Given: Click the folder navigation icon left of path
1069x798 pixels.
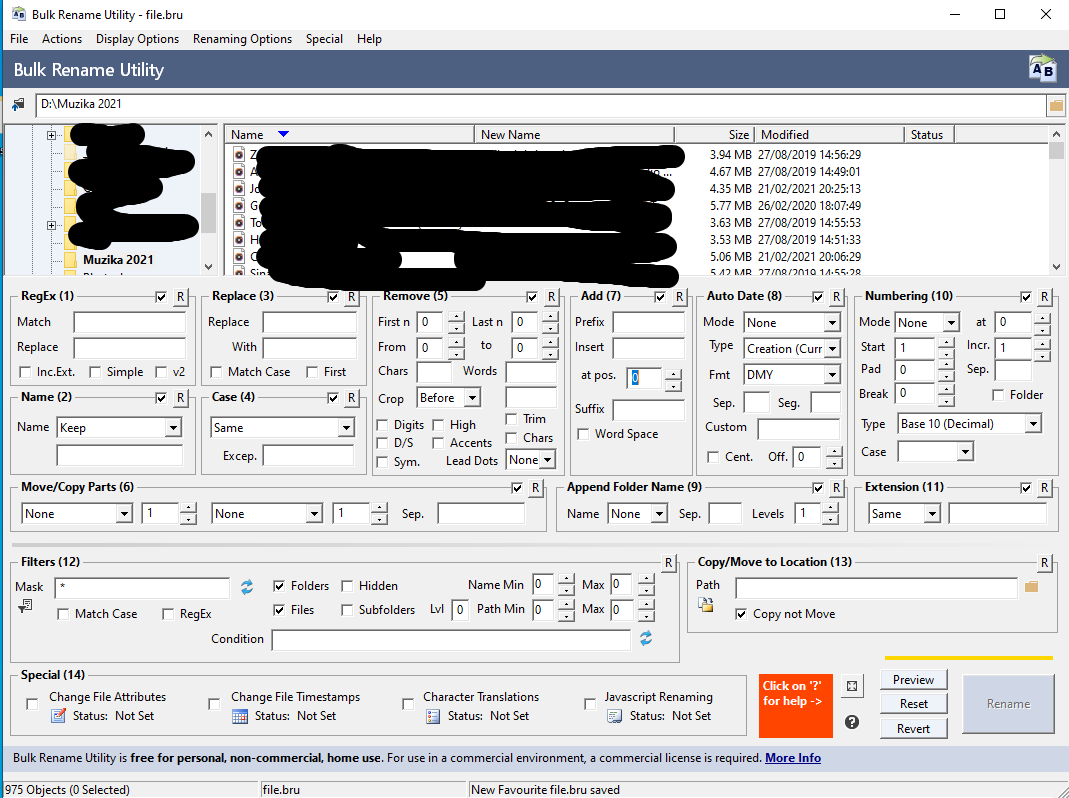Looking at the screenshot, I should [18, 105].
